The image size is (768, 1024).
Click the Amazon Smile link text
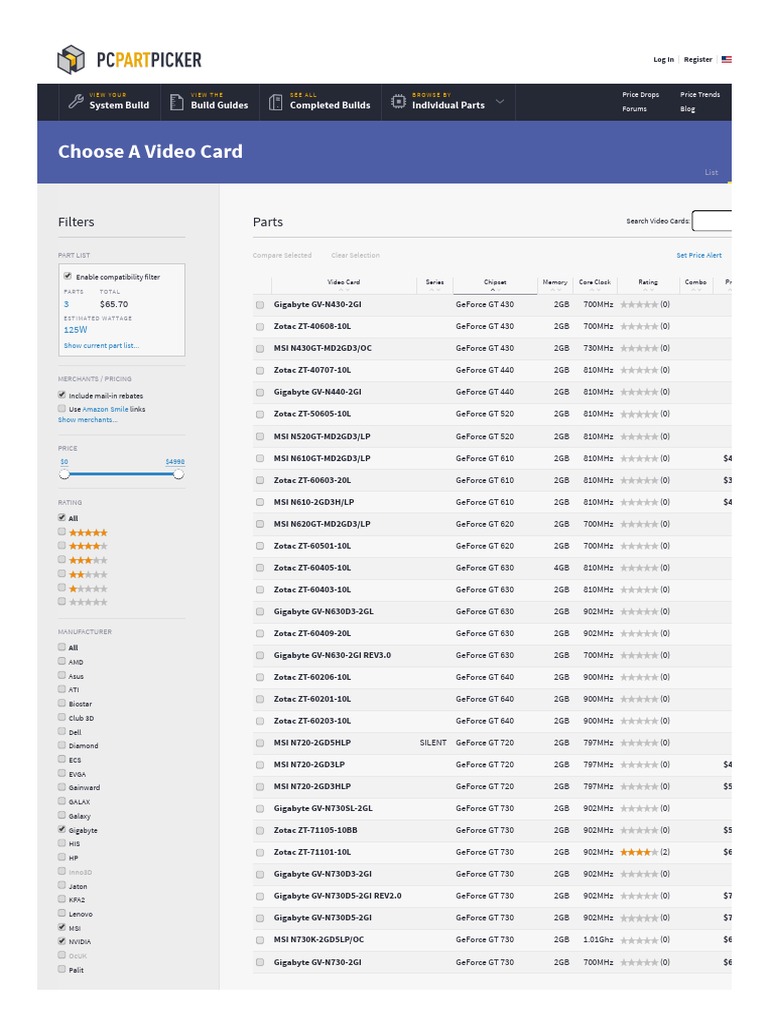coord(105,409)
